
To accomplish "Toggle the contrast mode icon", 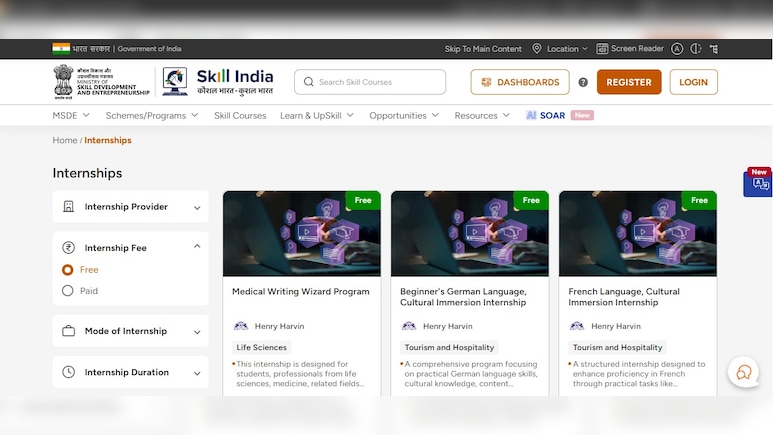I will click(x=696, y=48).
